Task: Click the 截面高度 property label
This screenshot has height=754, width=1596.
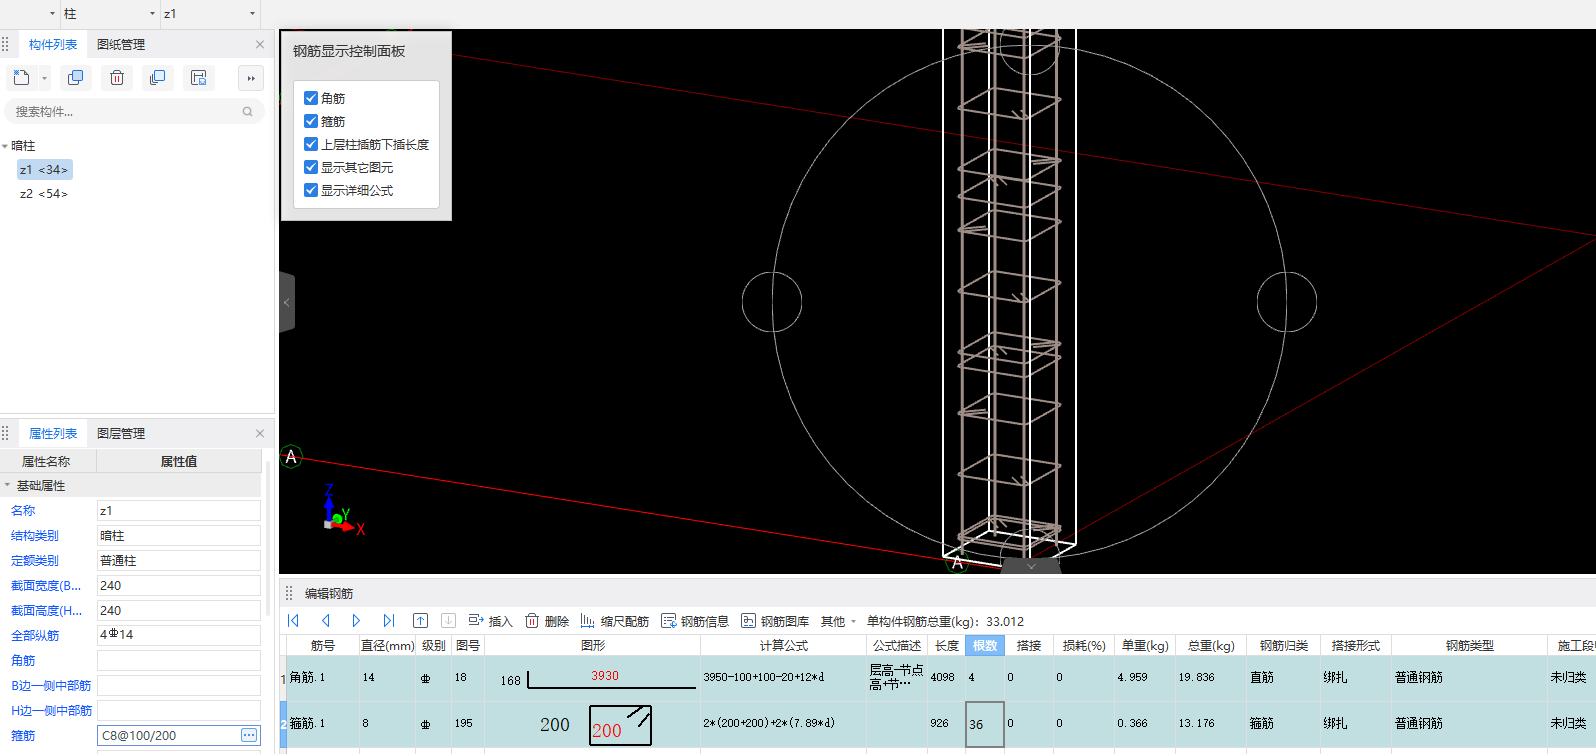Action: [x=46, y=610]
